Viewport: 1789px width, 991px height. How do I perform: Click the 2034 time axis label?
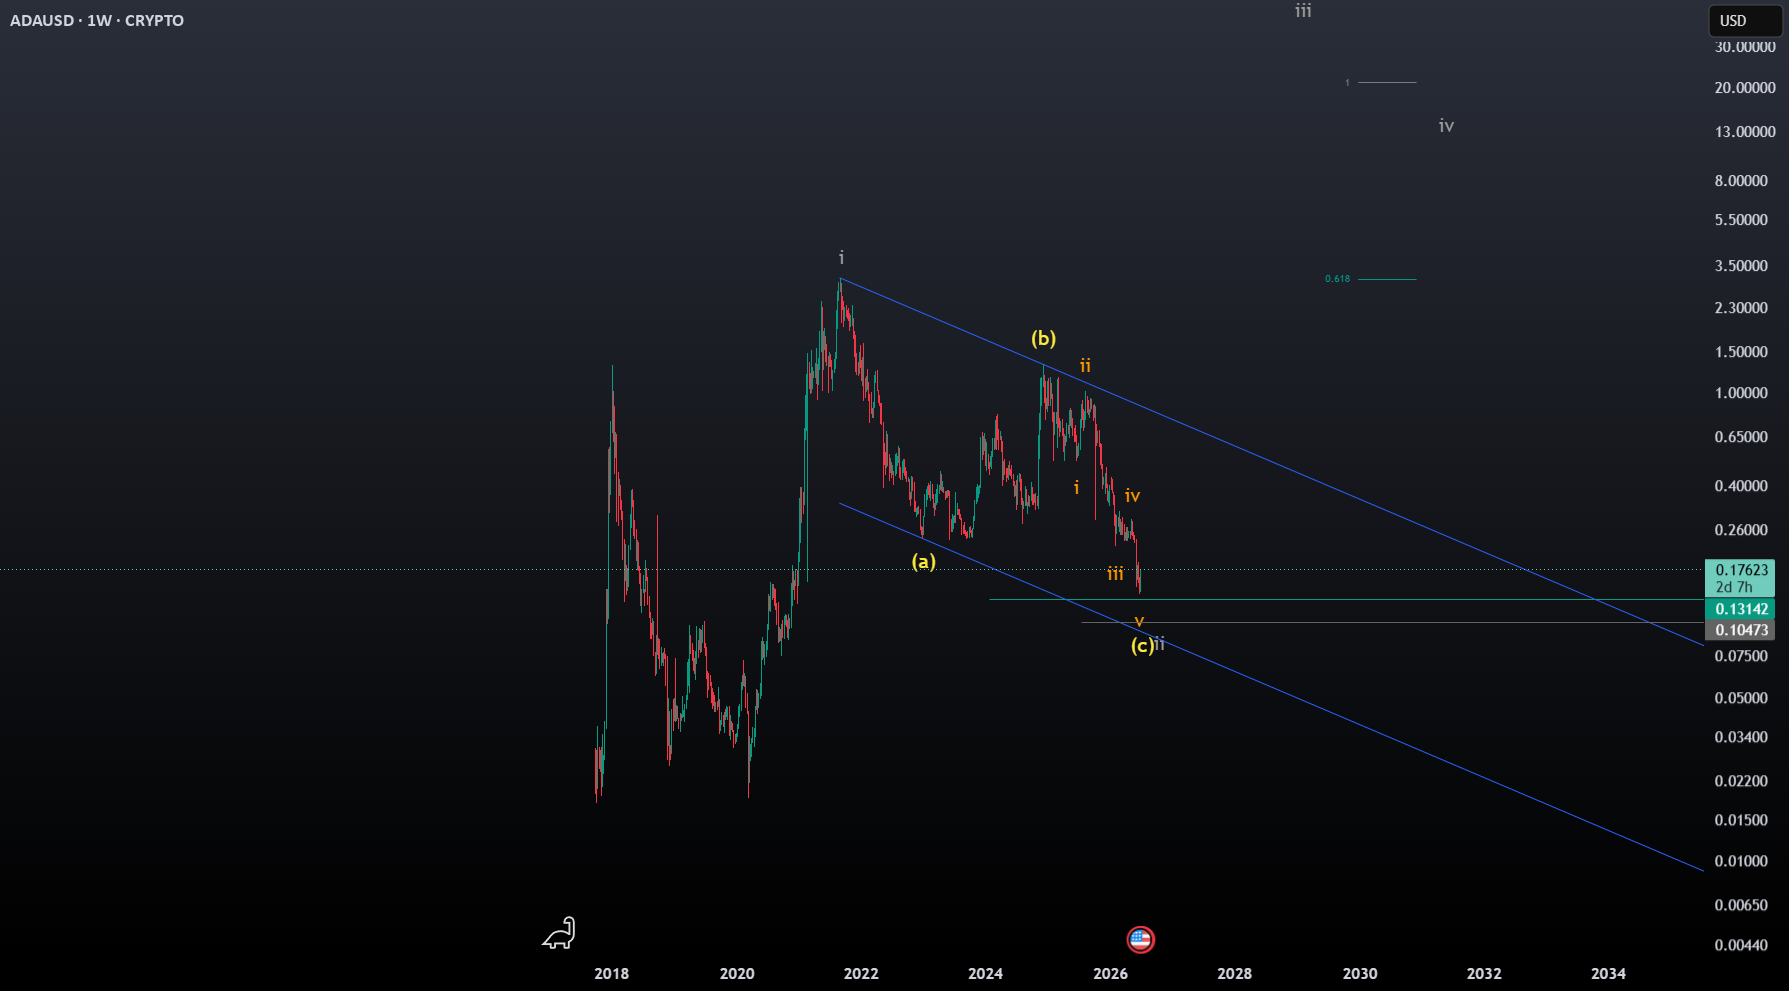coord(1608,973)
